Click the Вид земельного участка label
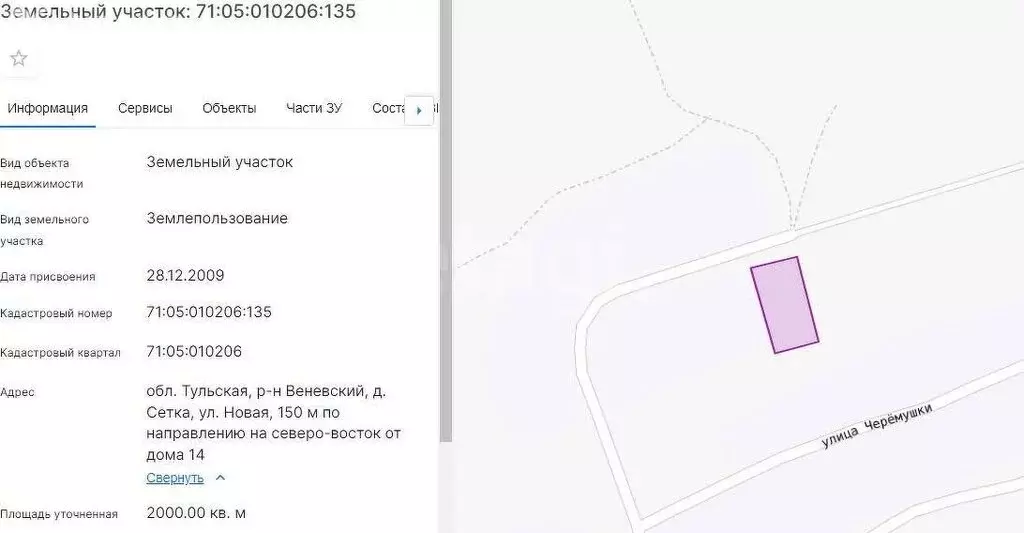 coord(44,230)
